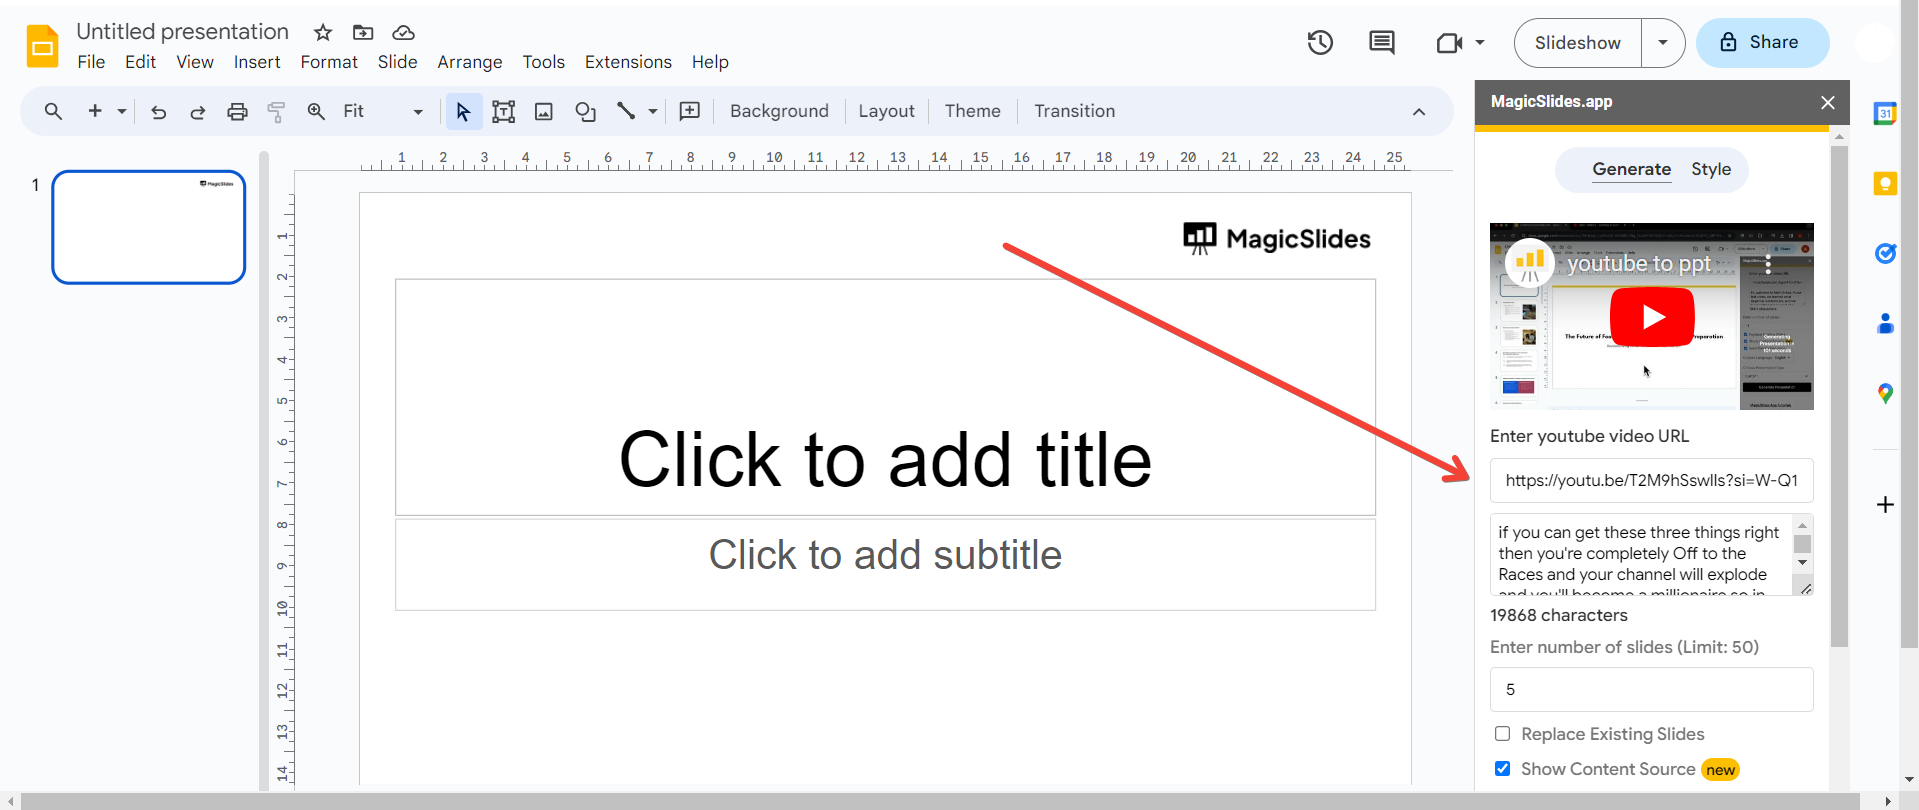This screenshot has height=810, width=1919.
Task: Click the zoom tool icon
Action: tap(316, 111)
